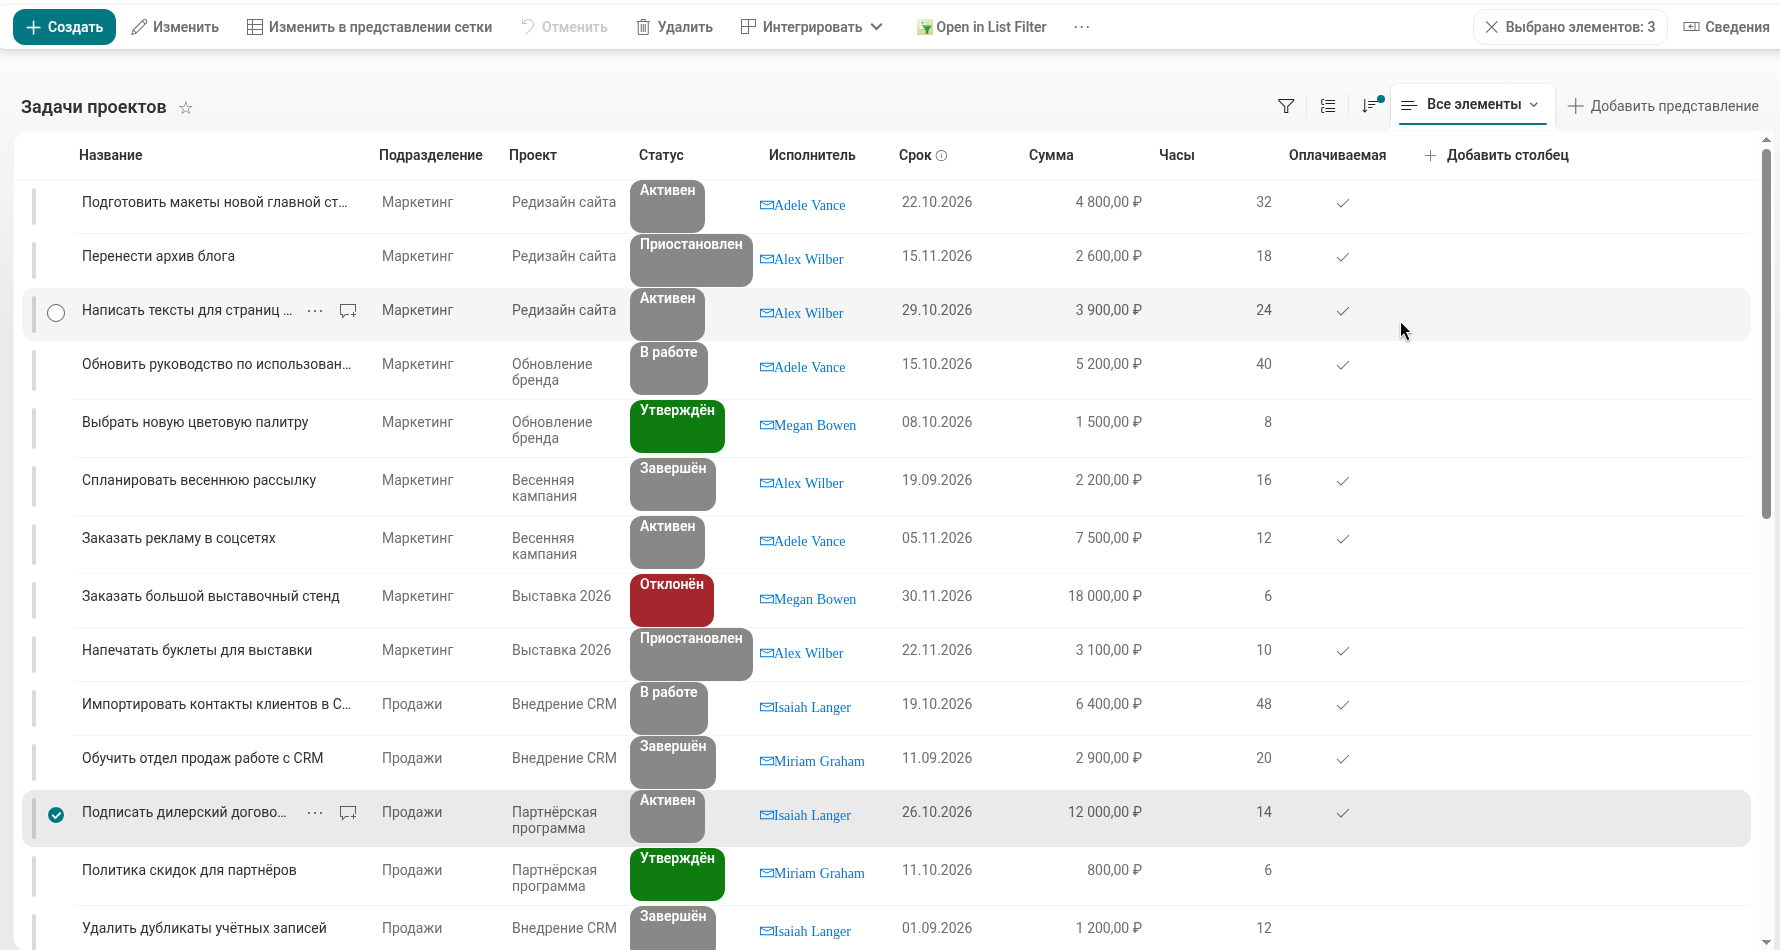Clear selection via Выбрано элементов: 3
Image resolution: width=1780 pixels, height=950 pixels.
point(1570,27)
